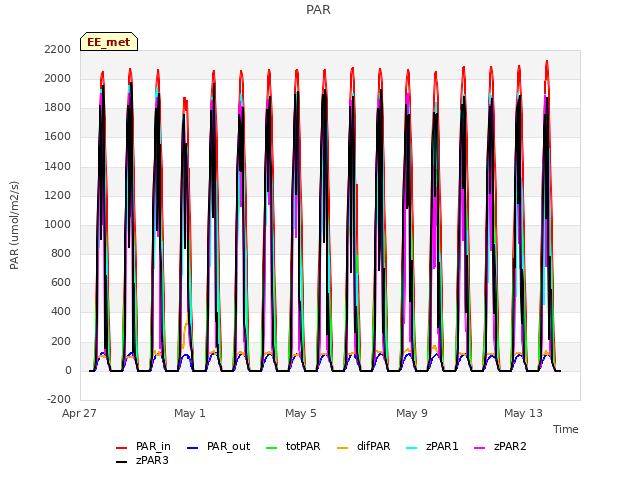This screenshot has width=640, height=480.
Task: Click the 200 y-axis tick label
Action: click(61, 342)
